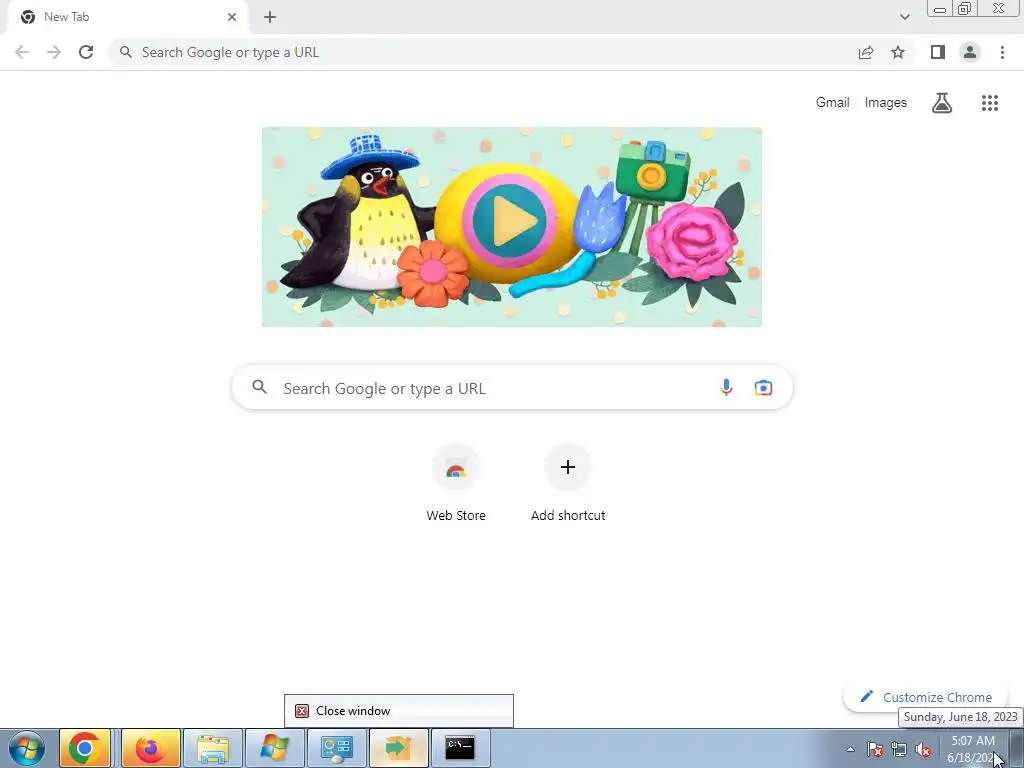The image size is (1024, 768).
Task: Open Chrome's three-dot menu
Action: pos(1002,52)
